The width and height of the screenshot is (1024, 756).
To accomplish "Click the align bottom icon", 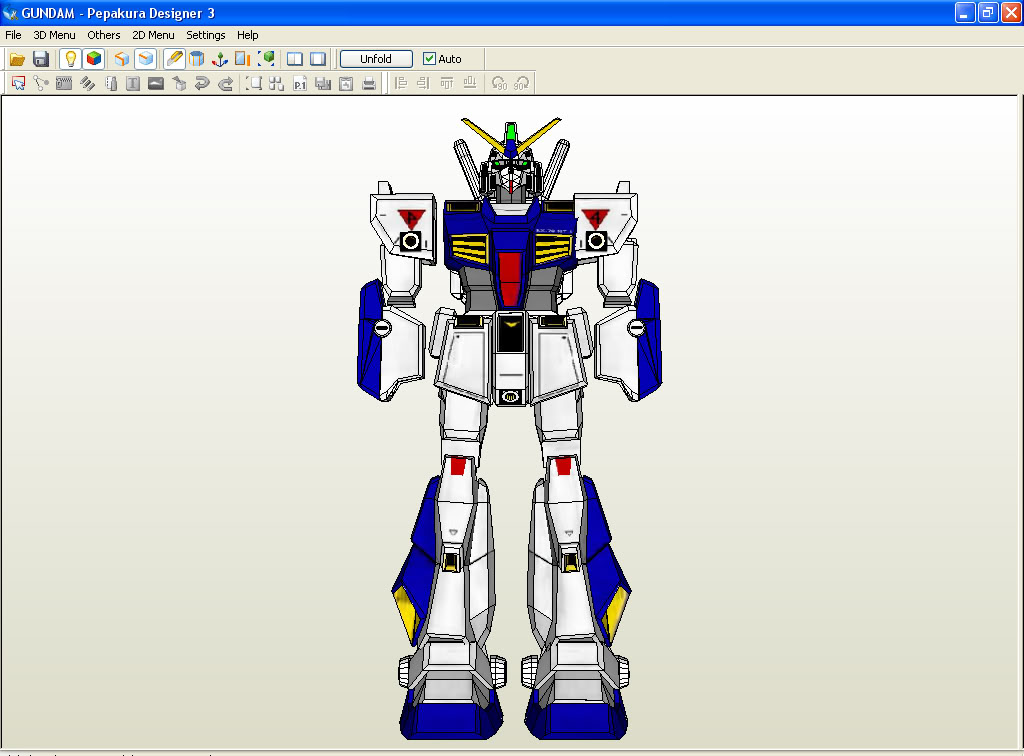I will pyautogui.click(x=470, y=83).
